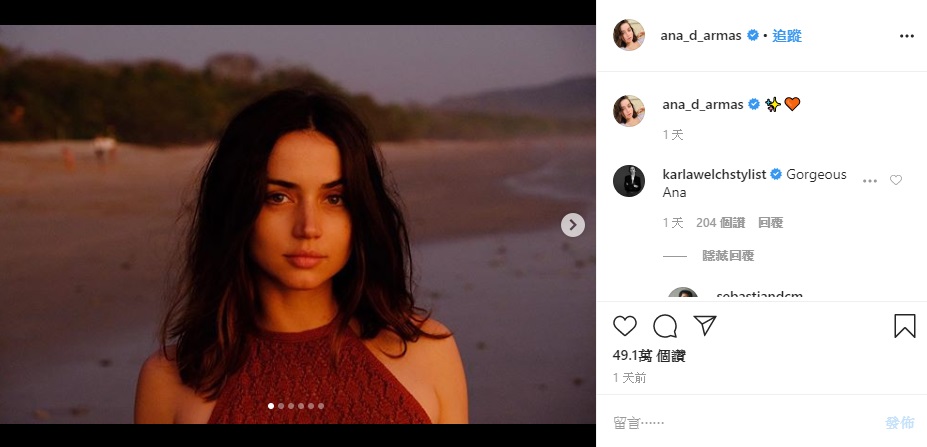Click the 發佈 post button
This screenshot has height=447, width=927.
tap(900, 422)
